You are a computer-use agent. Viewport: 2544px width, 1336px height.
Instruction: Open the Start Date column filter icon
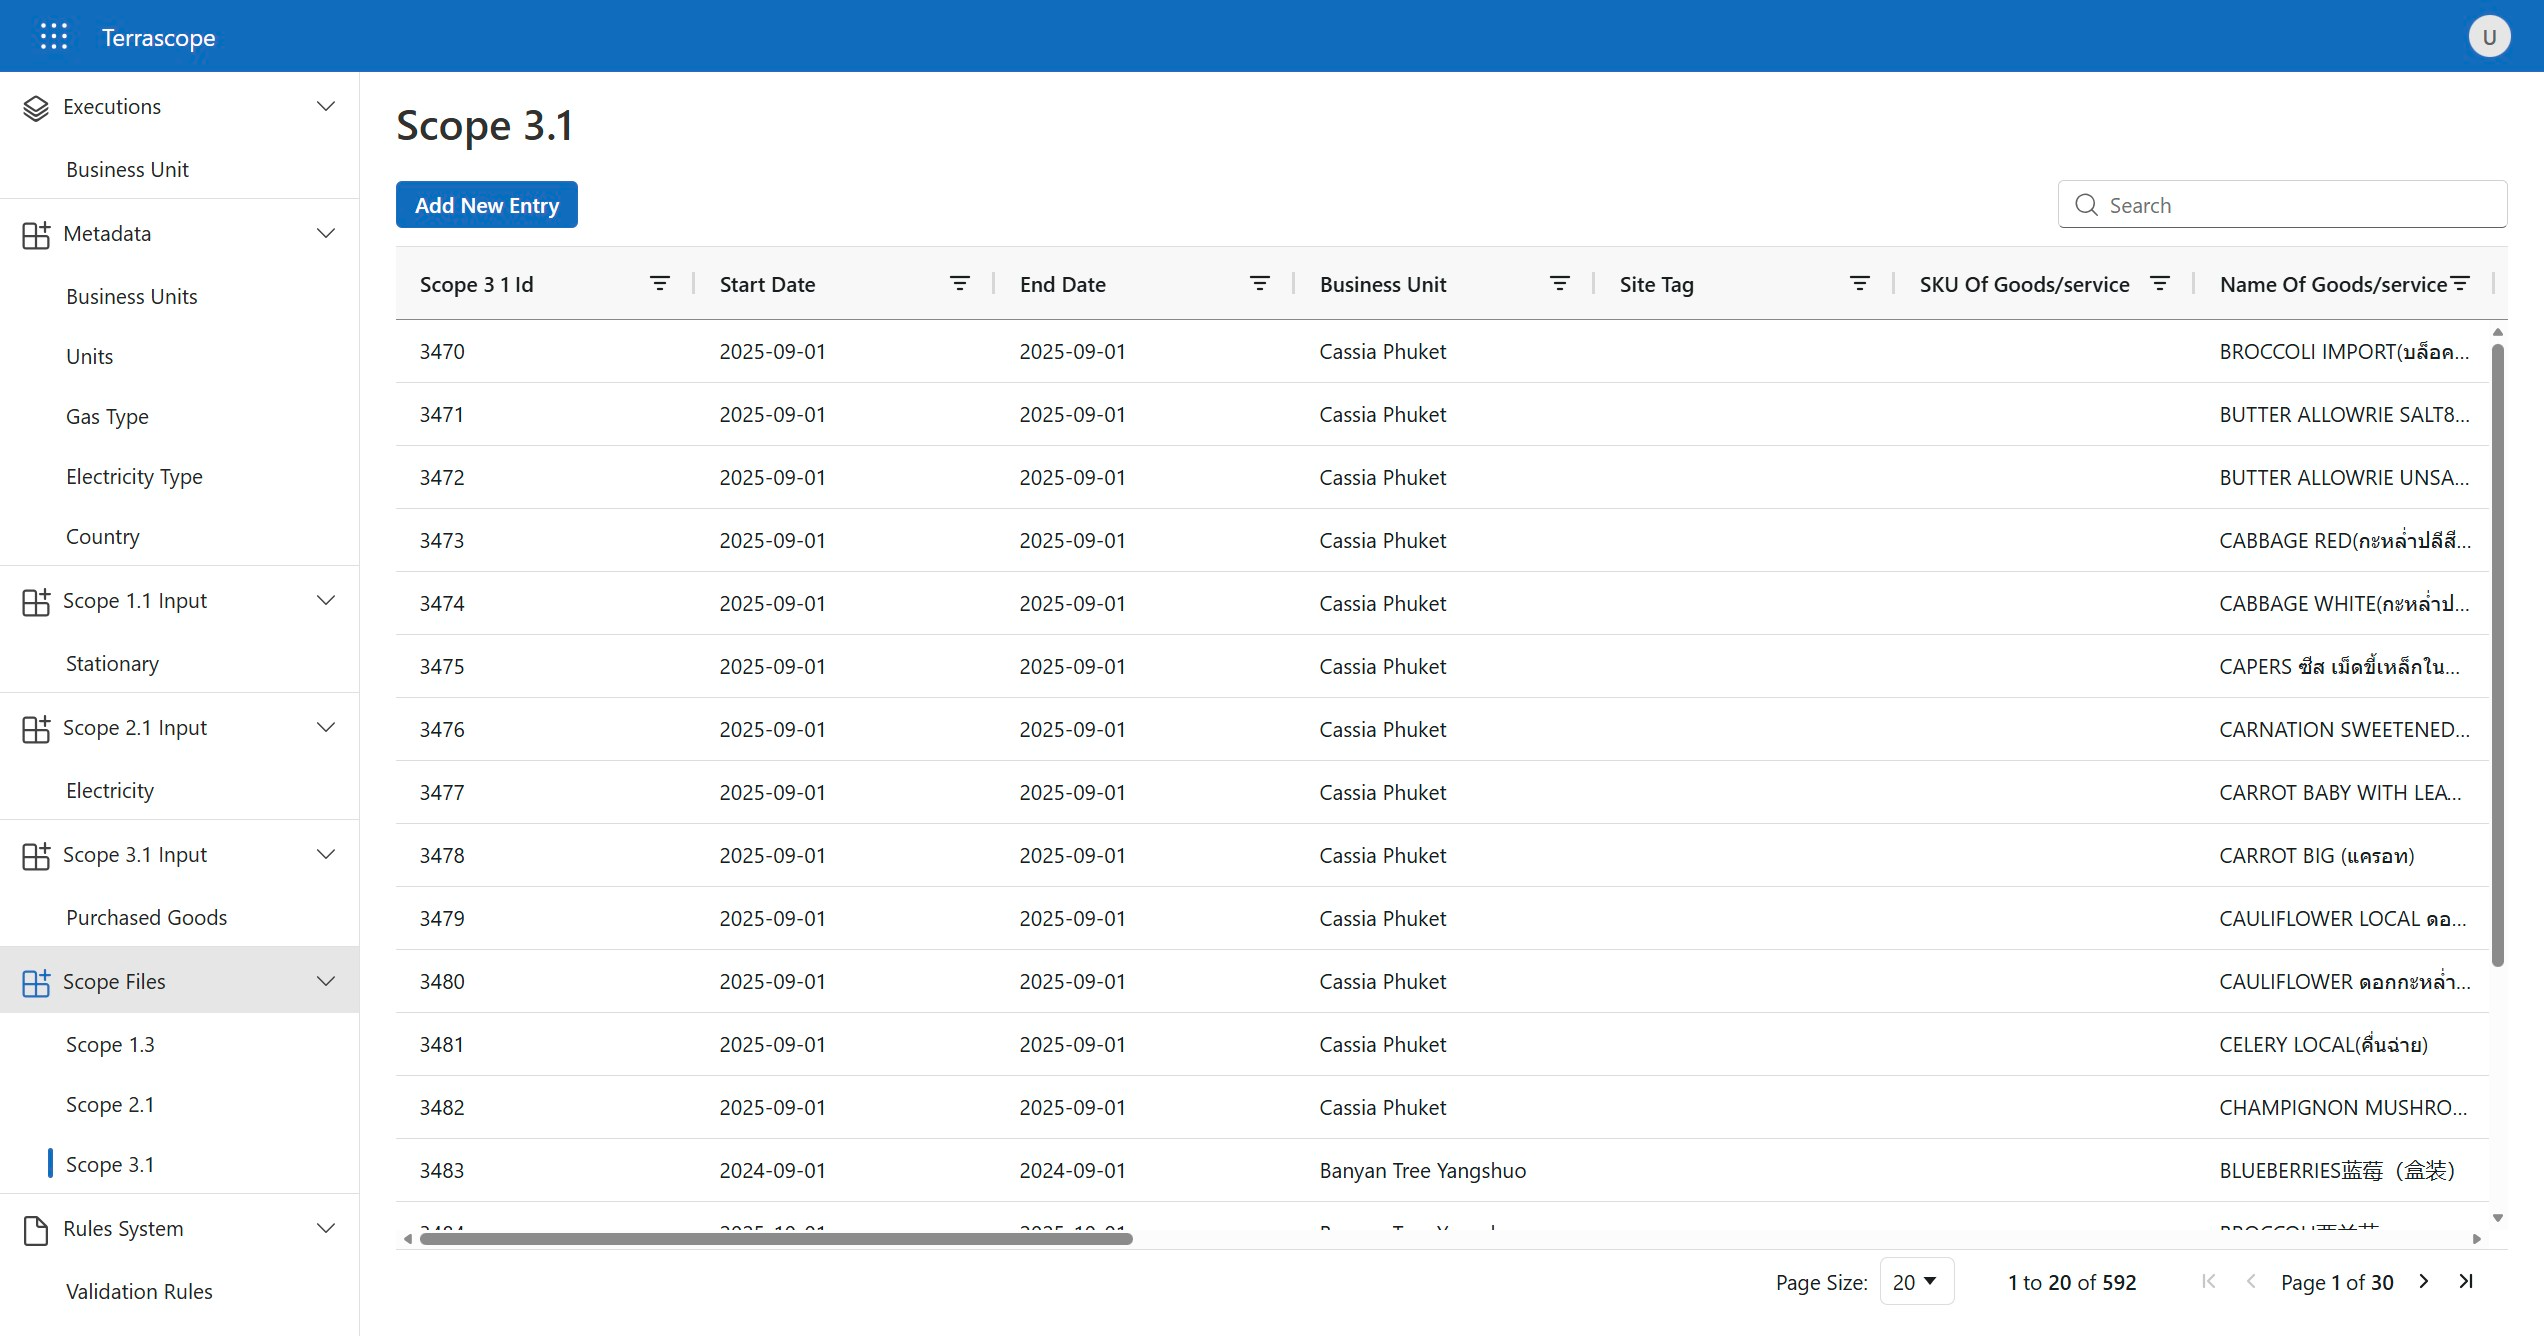(x=959, y=284)
